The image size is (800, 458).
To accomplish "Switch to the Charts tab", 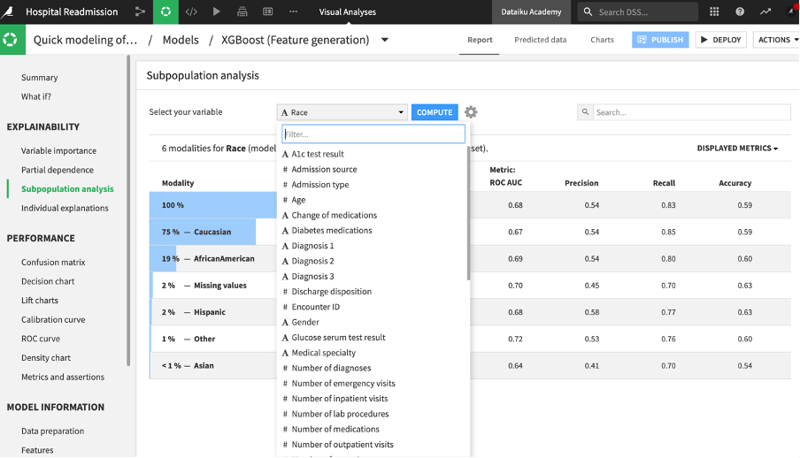I will tap(602, 40).
